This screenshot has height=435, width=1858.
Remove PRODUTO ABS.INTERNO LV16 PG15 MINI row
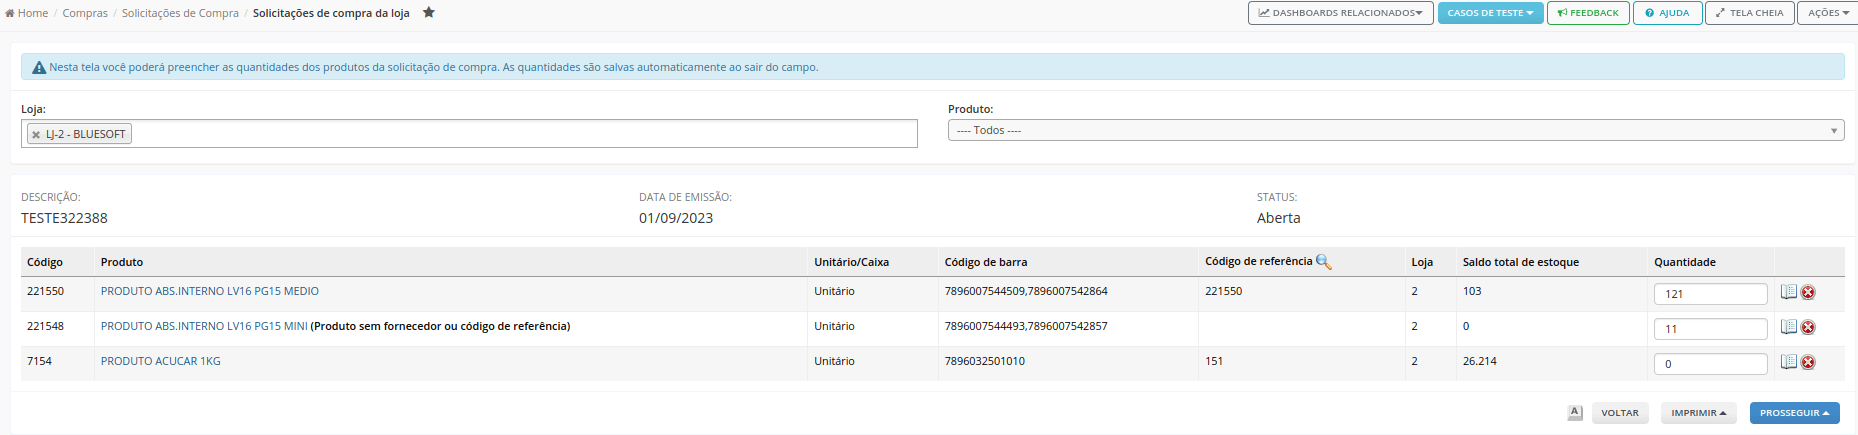click(1808, 328)
